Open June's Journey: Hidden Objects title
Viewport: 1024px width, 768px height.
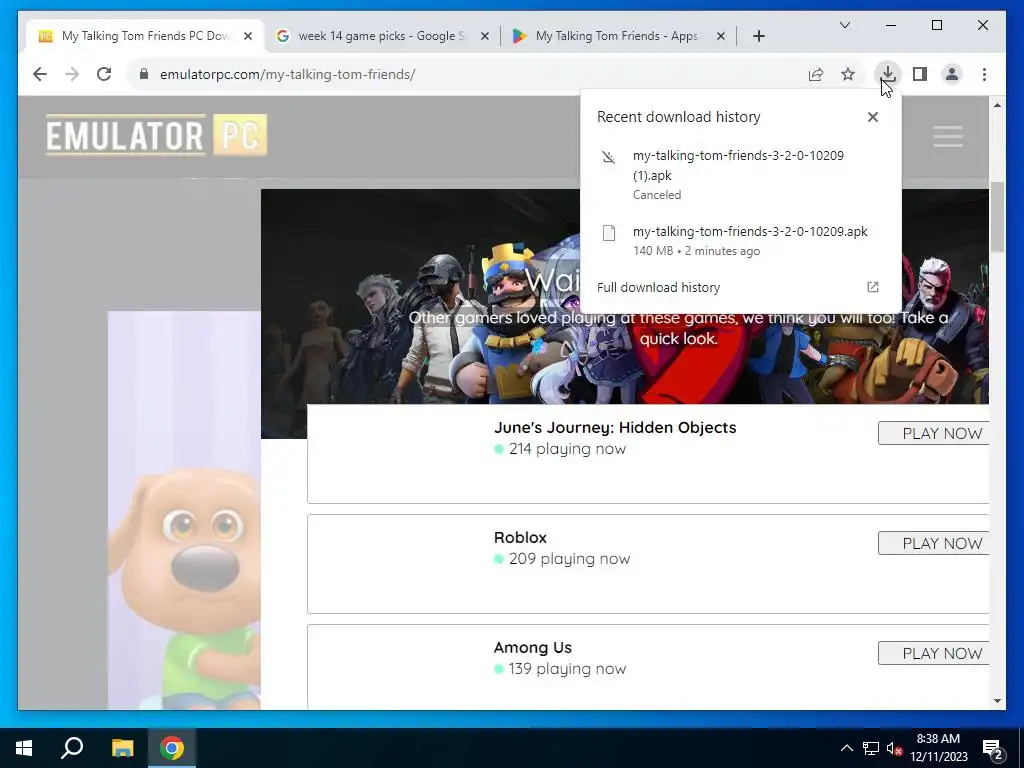tap(615, 428)
